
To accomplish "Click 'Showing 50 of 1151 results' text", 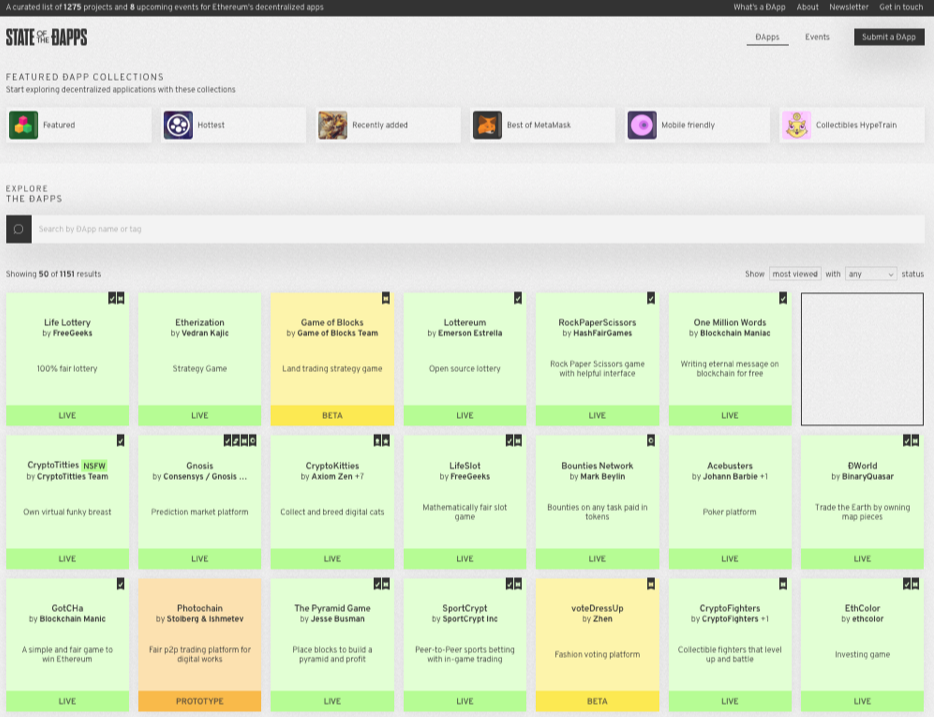I will pos(54,274).
